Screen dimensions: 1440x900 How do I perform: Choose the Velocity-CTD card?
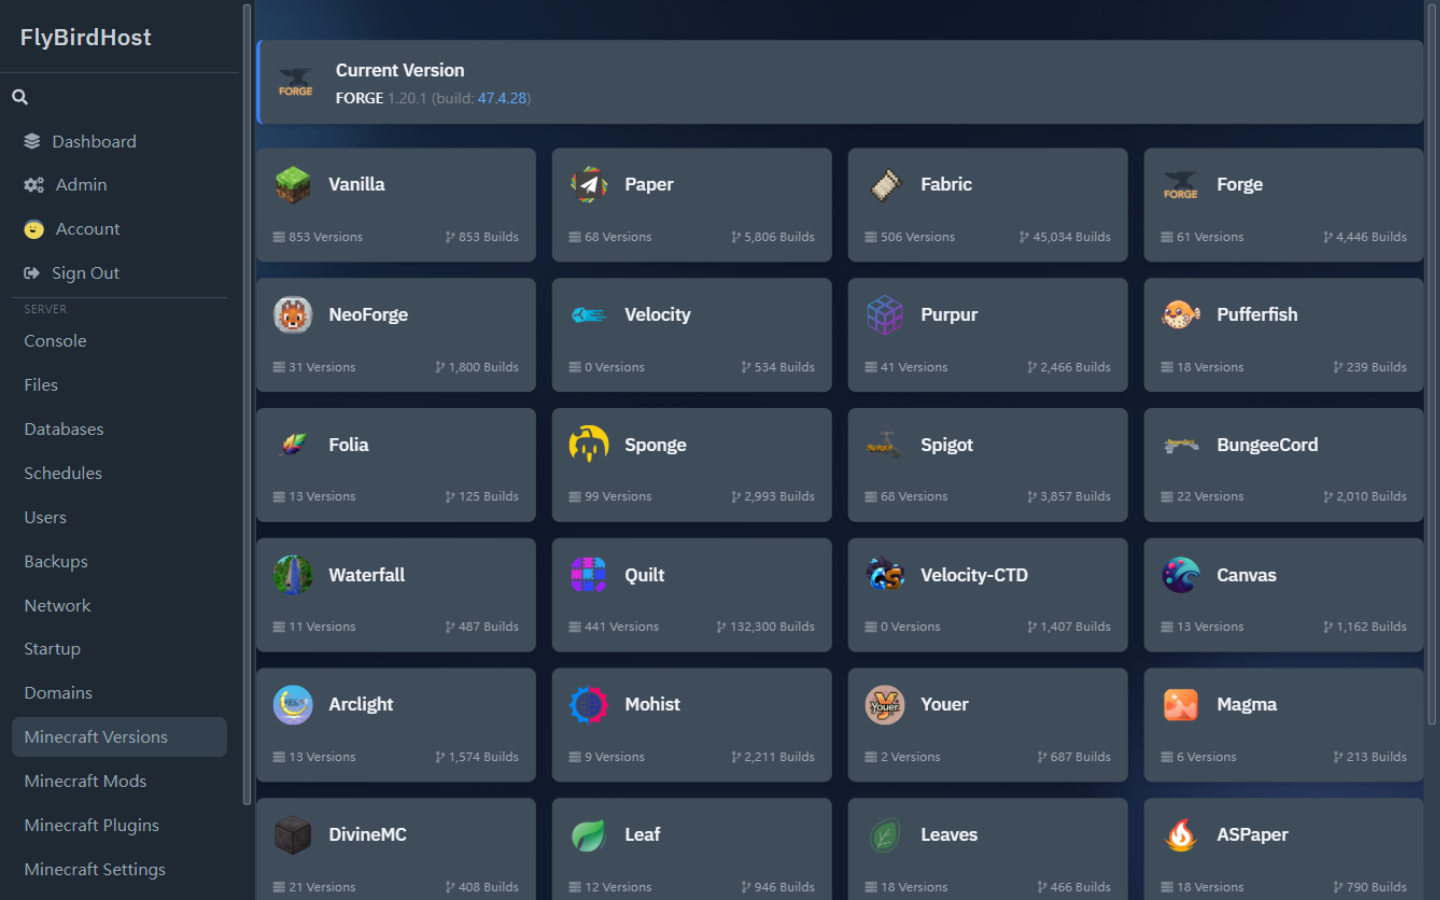(x=987, y=595)
